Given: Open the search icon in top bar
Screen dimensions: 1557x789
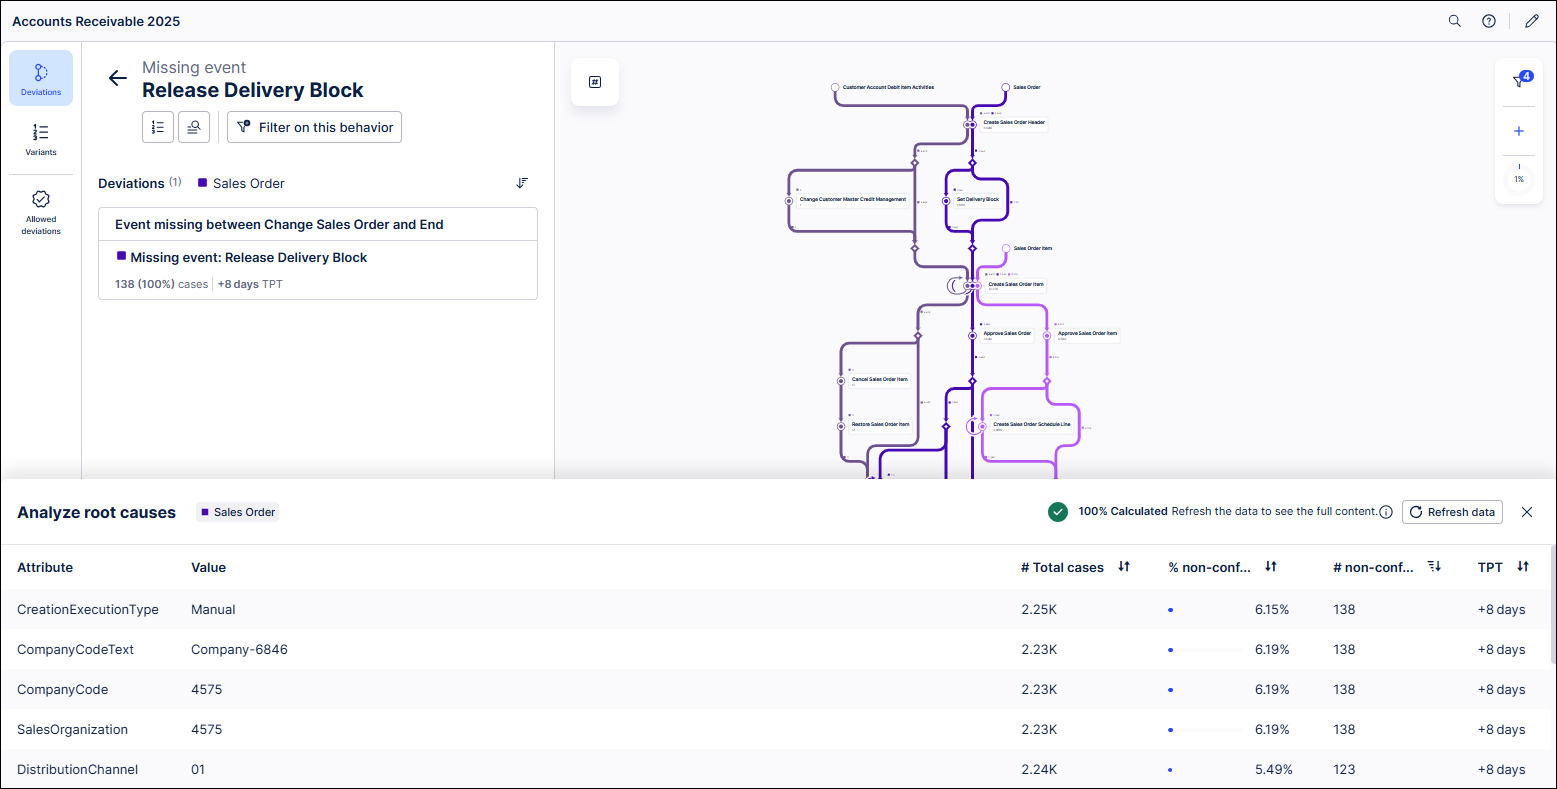Looking at the screenshot, I should point(1455,21).
